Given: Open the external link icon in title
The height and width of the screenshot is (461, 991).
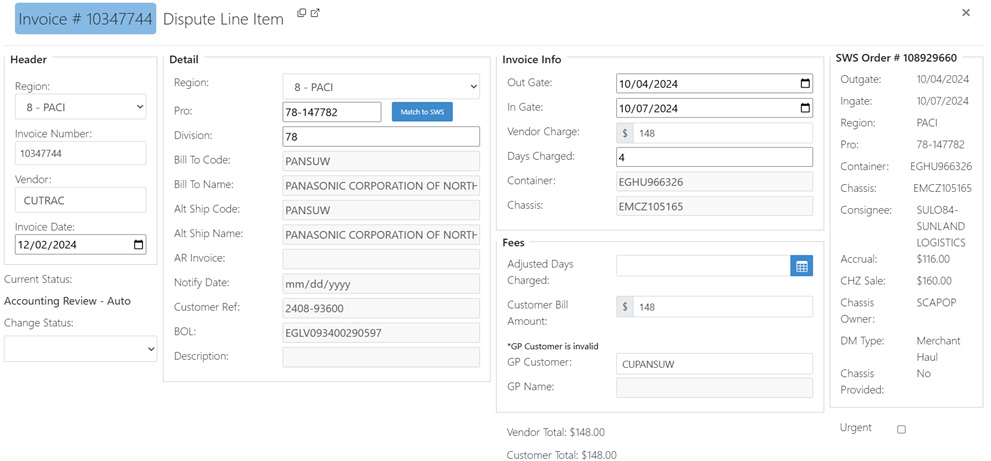Looking at the screenshot, I should point(315,13).
